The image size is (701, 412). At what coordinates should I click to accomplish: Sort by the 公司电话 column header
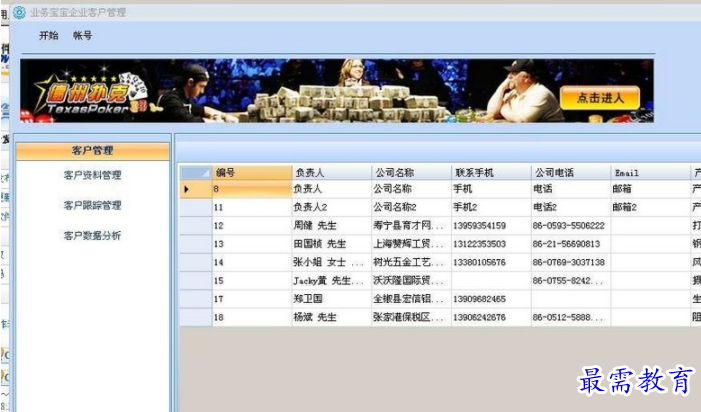click(x=571, y=172)
